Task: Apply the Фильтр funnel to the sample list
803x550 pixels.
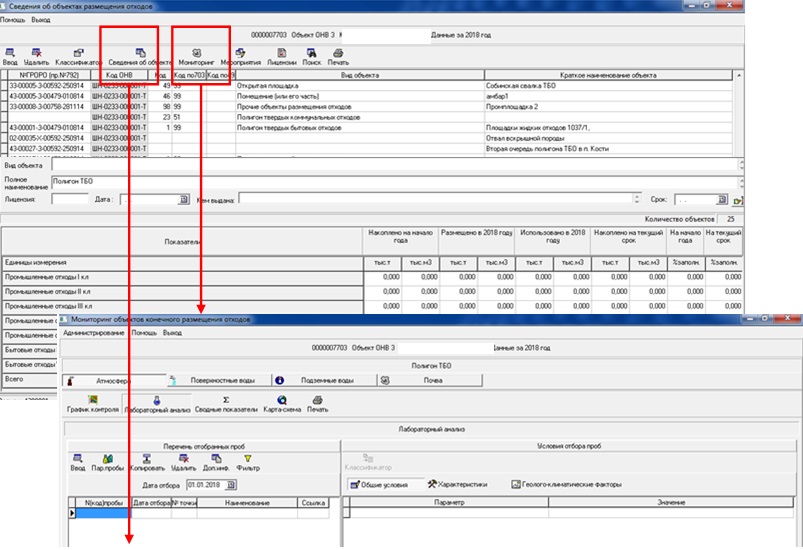Action: [248, 461]
